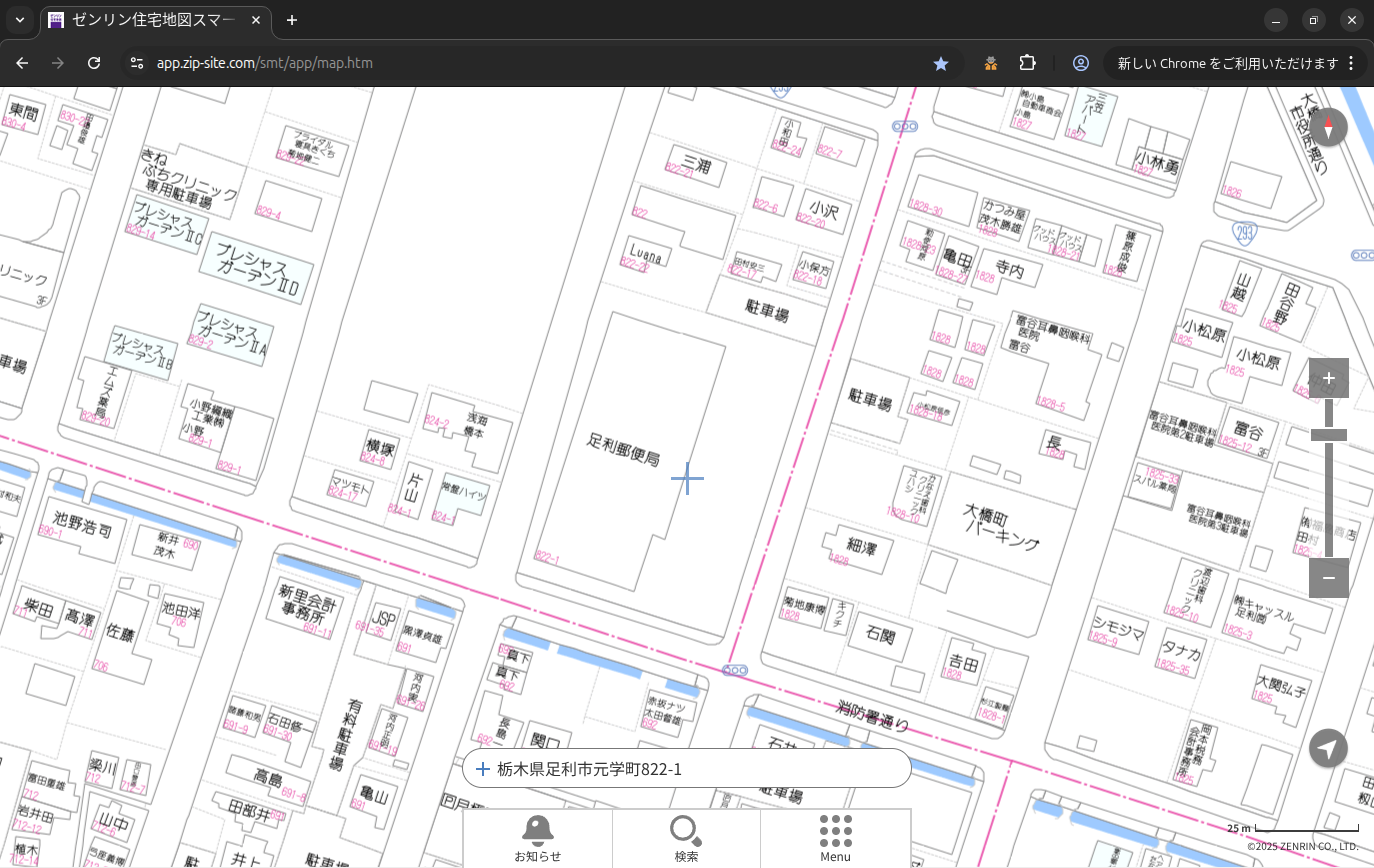Click the 石関 house label
Image resolution: width=1374 pixels, height=868 pixels.
coord(881,635)
